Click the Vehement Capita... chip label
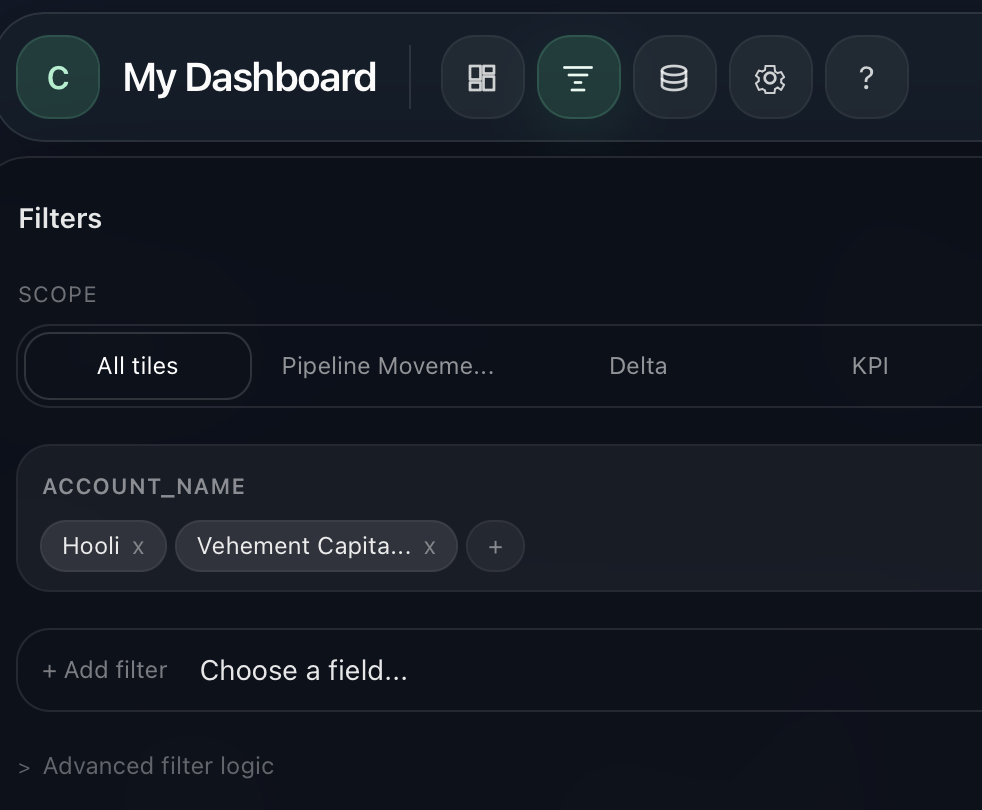 click(x=303, y=546)
